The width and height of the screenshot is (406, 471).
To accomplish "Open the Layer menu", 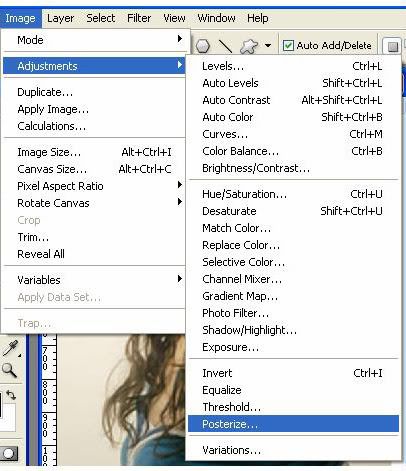I will (61, 18).
